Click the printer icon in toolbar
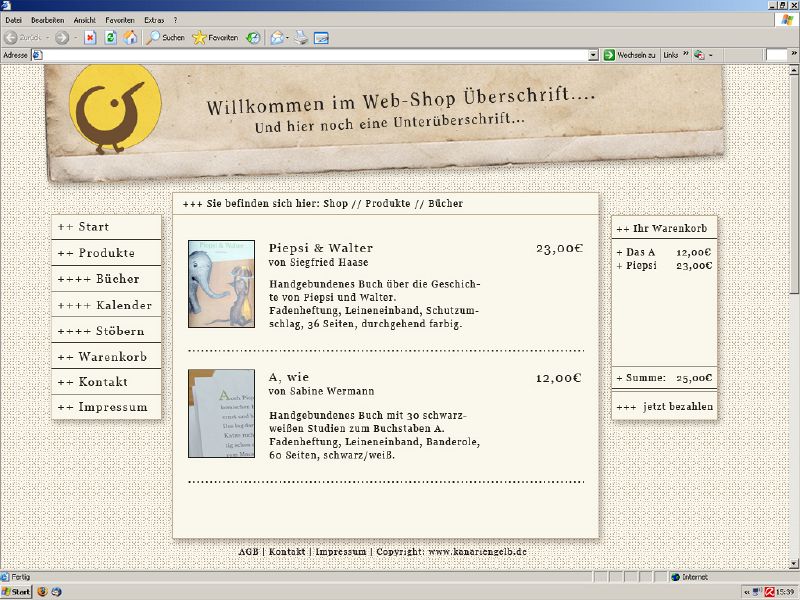 (x=301, y=38)
